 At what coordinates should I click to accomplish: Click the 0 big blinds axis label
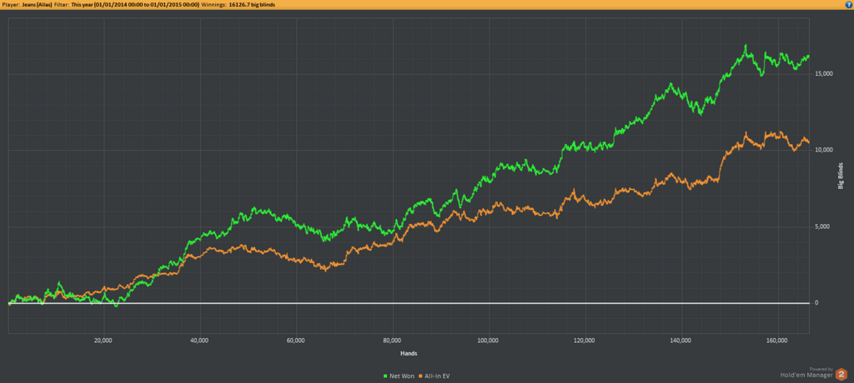click(x=816, y=303)
